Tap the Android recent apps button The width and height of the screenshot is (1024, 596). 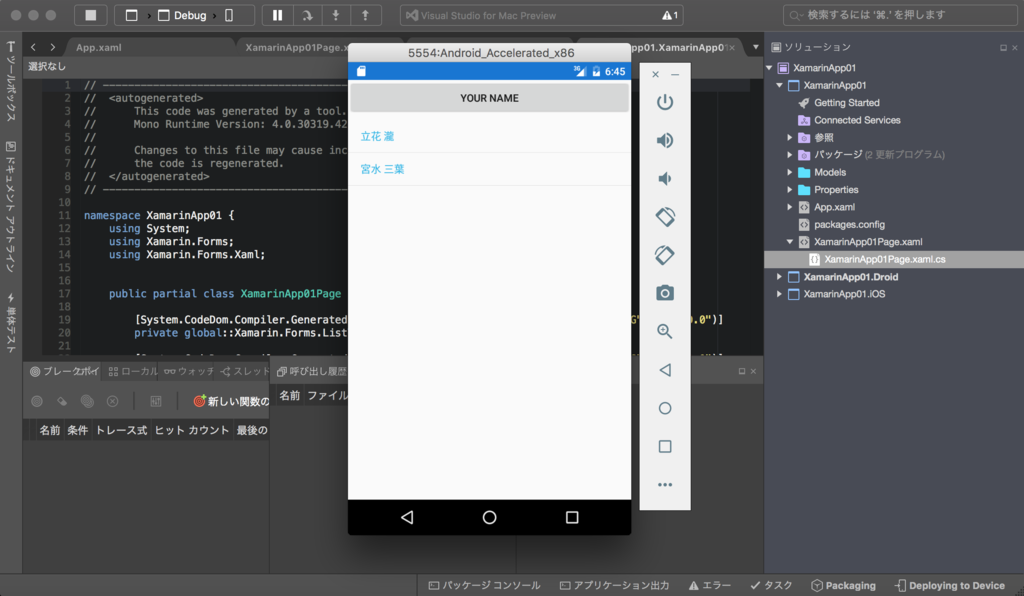click(x=572, y=517)
